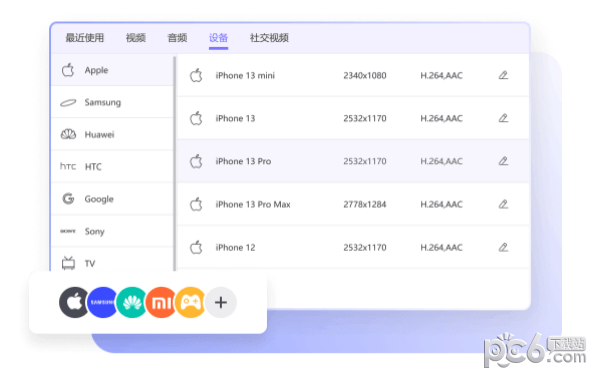Choose Huawei from the device sidebar
599x380 pixels.
112,134
